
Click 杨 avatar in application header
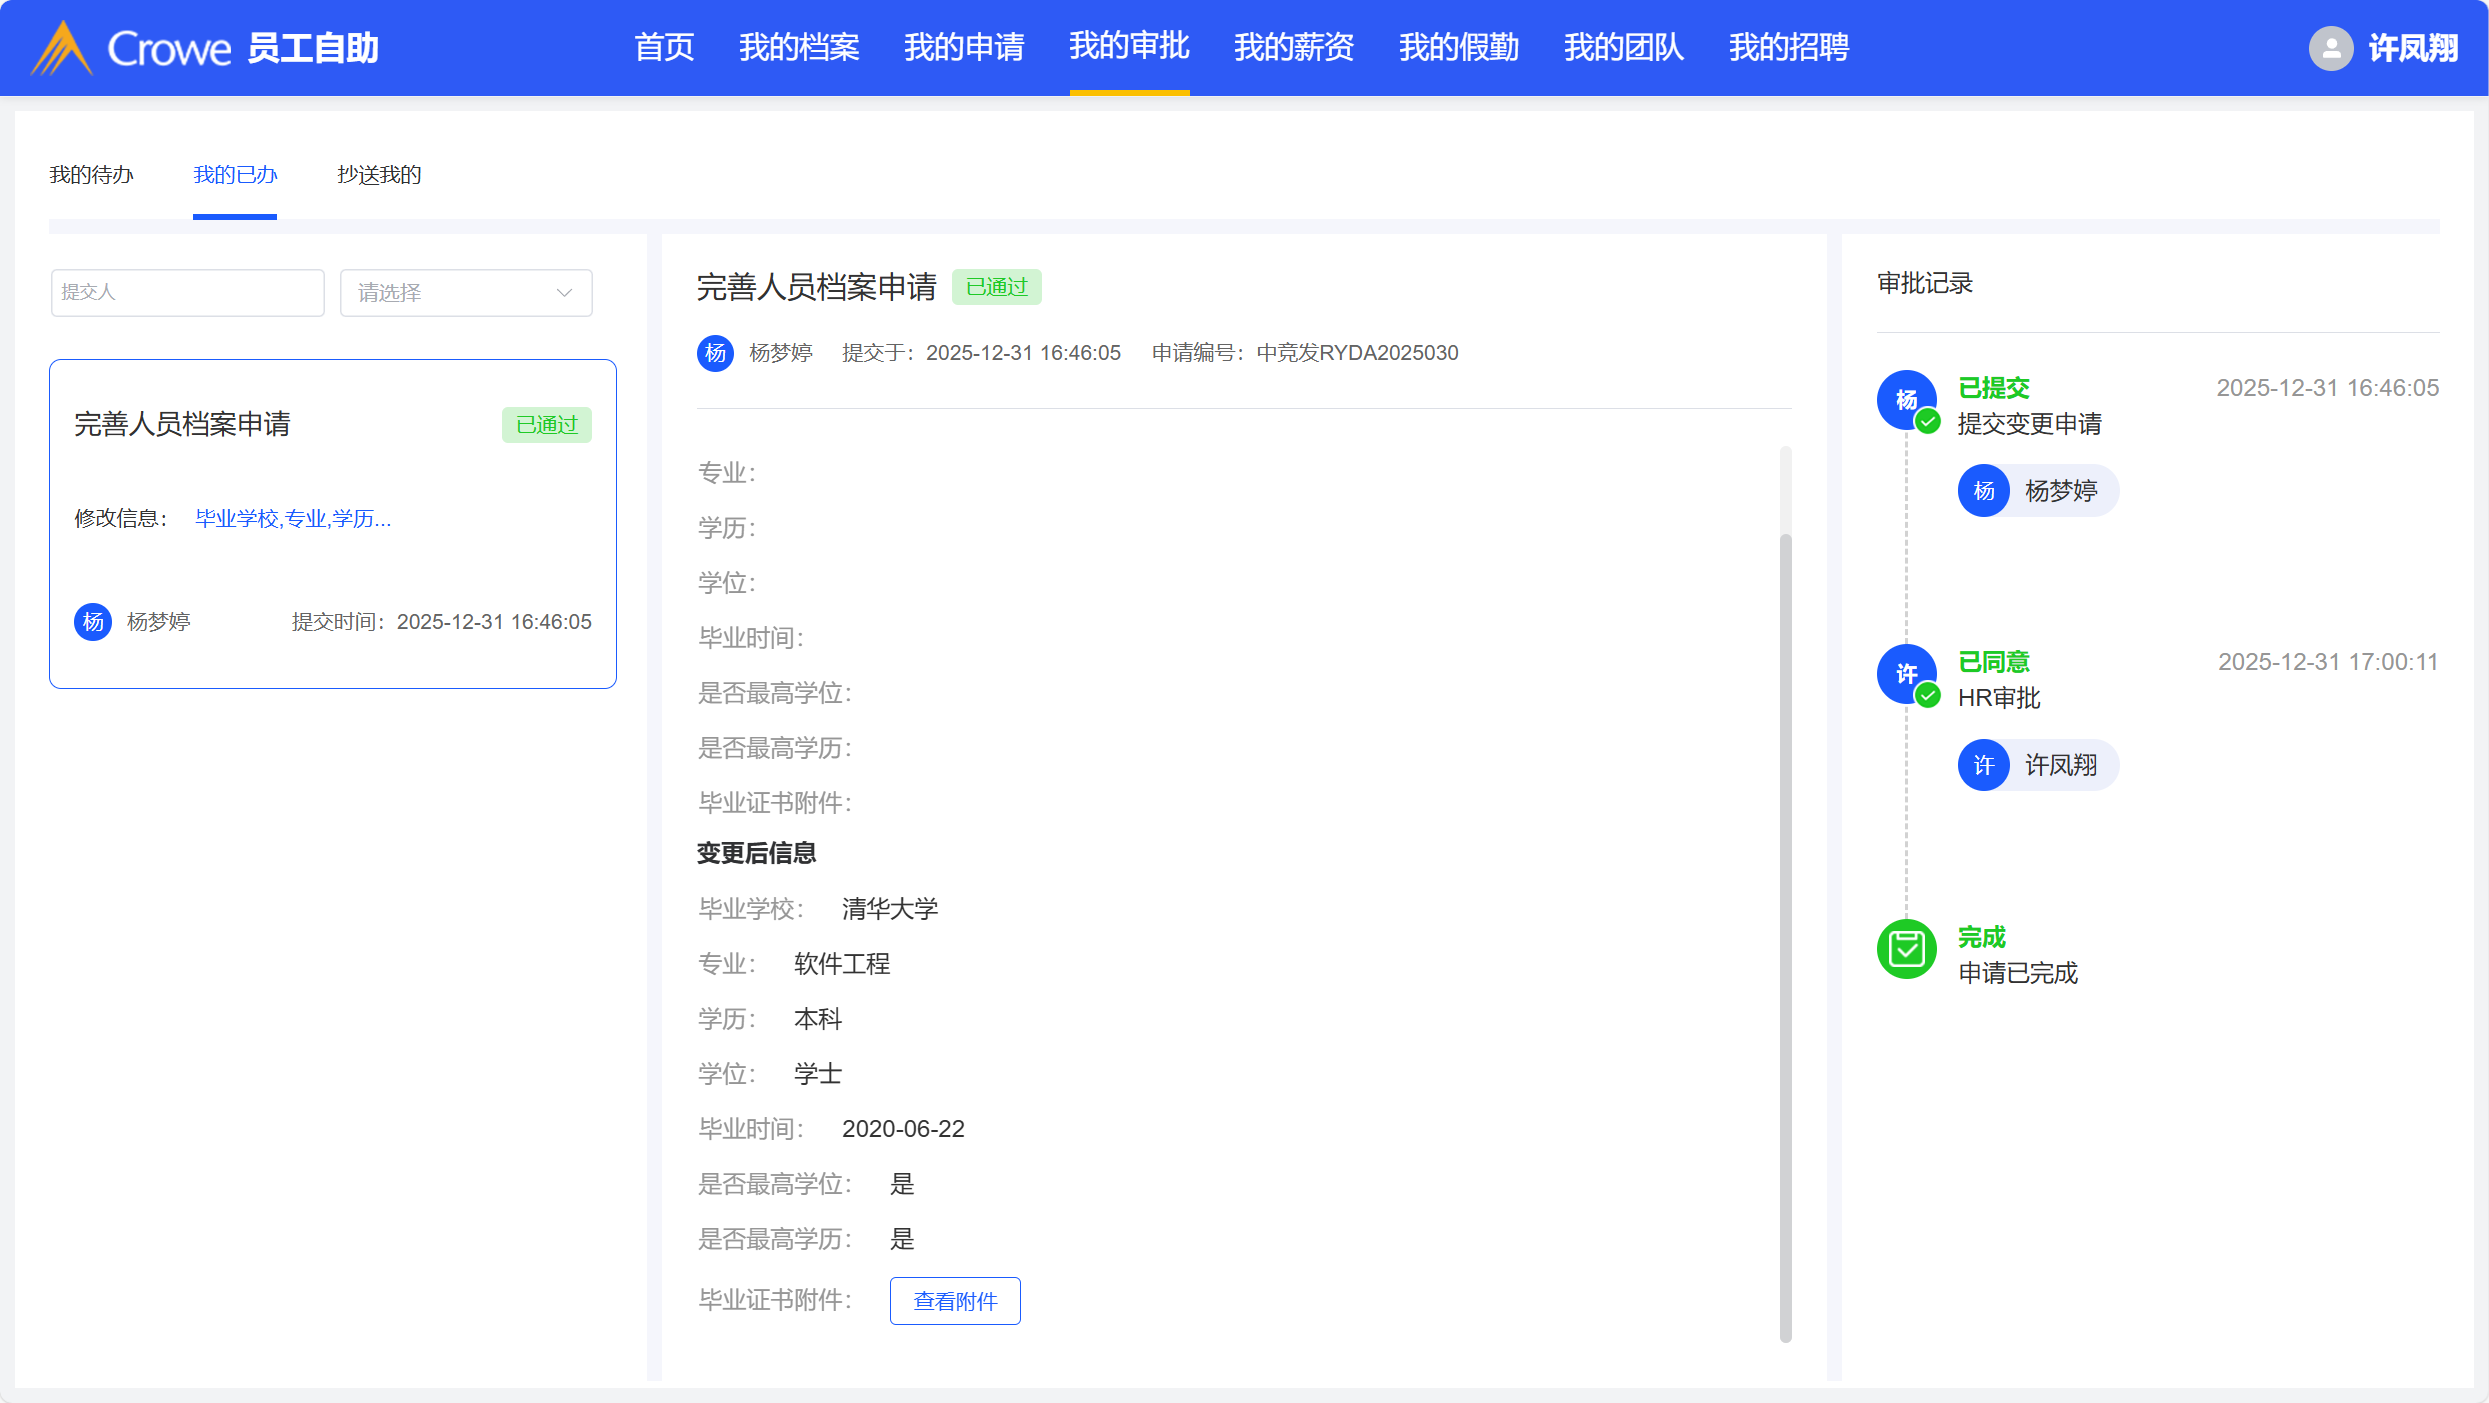715,353
